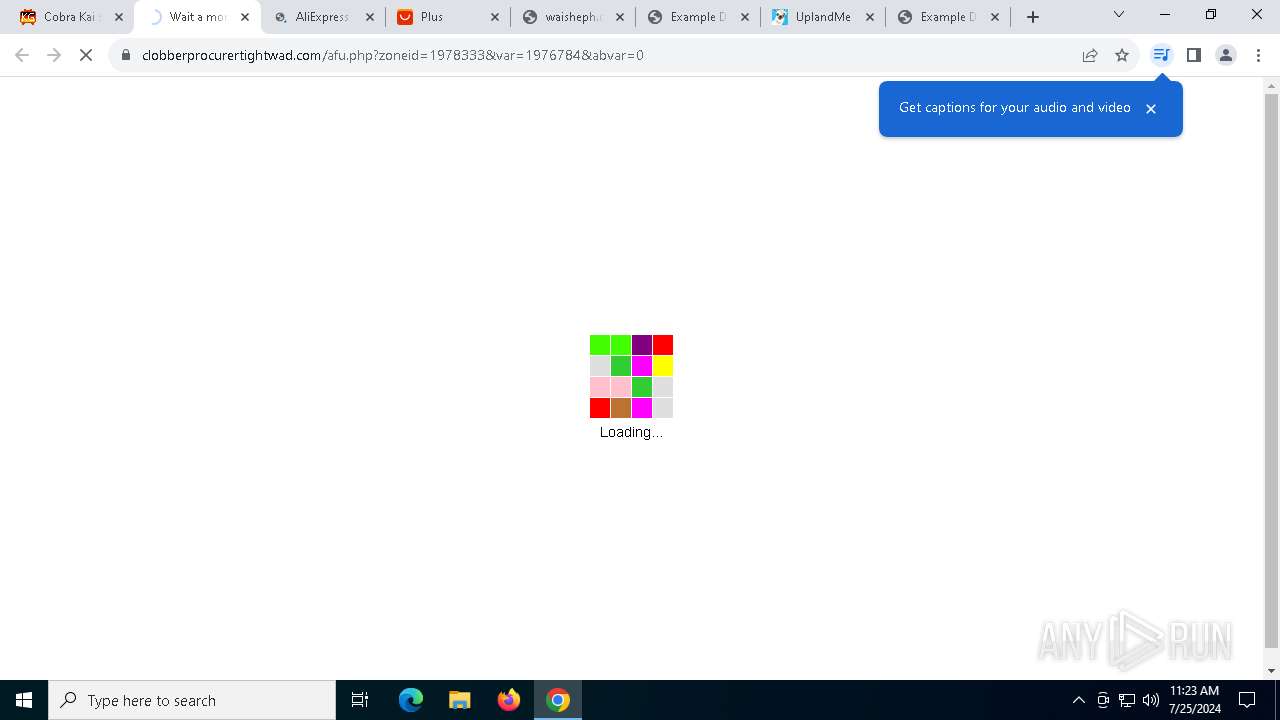Launch Microsoft Edge from taskbar
The width and height of the screenshot is (1280, 720).
[411, 700]
